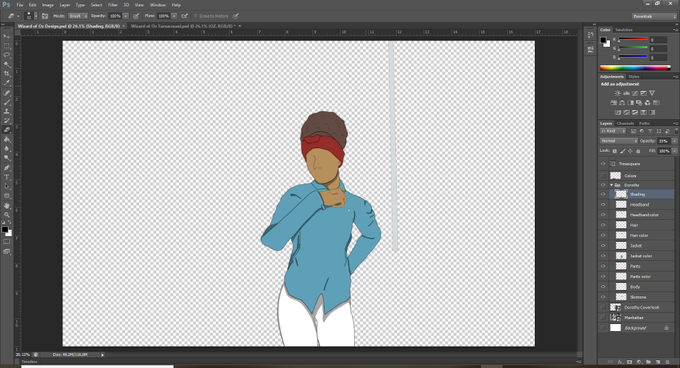The image size is (680, 368).
Task: Add a Curves adjustment
Action: point(635,93)
